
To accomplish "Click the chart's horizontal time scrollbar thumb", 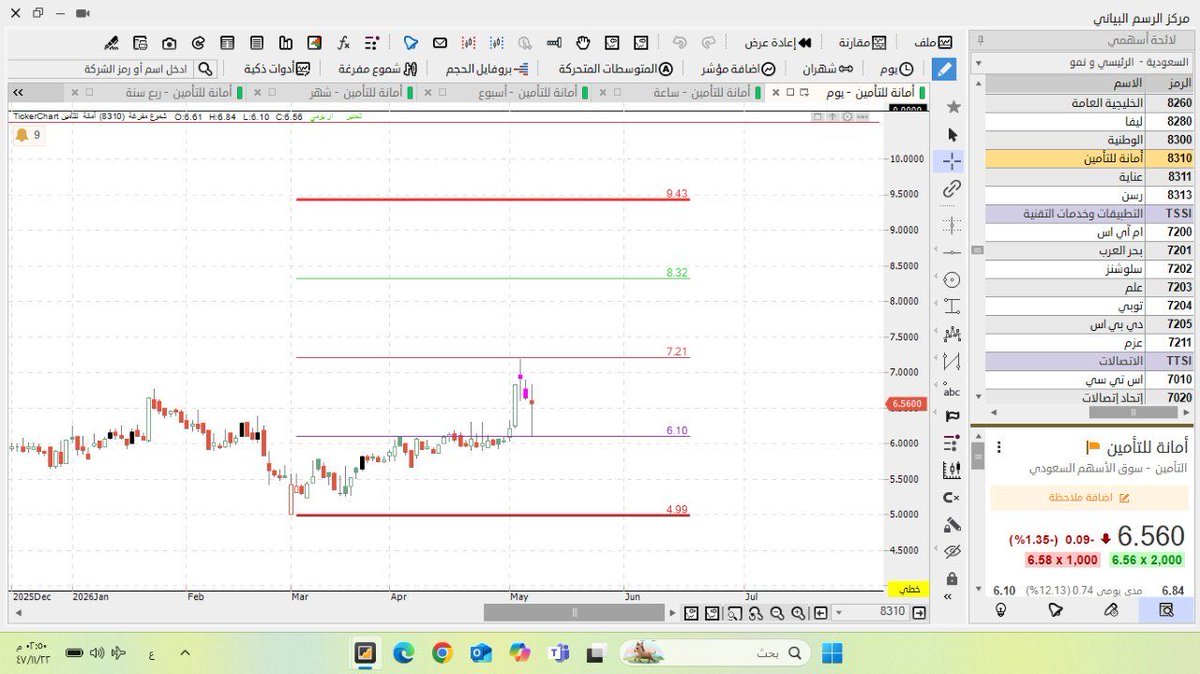I will pyautogui.click(x=574, y=613).
